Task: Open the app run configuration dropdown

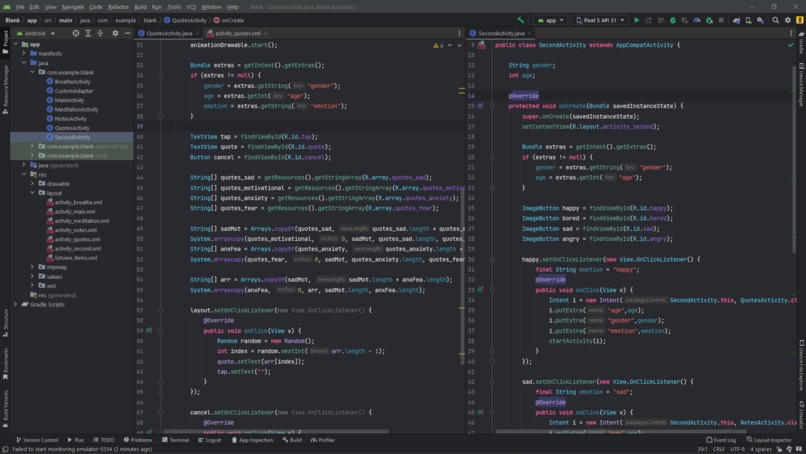Action: (551, 20)
